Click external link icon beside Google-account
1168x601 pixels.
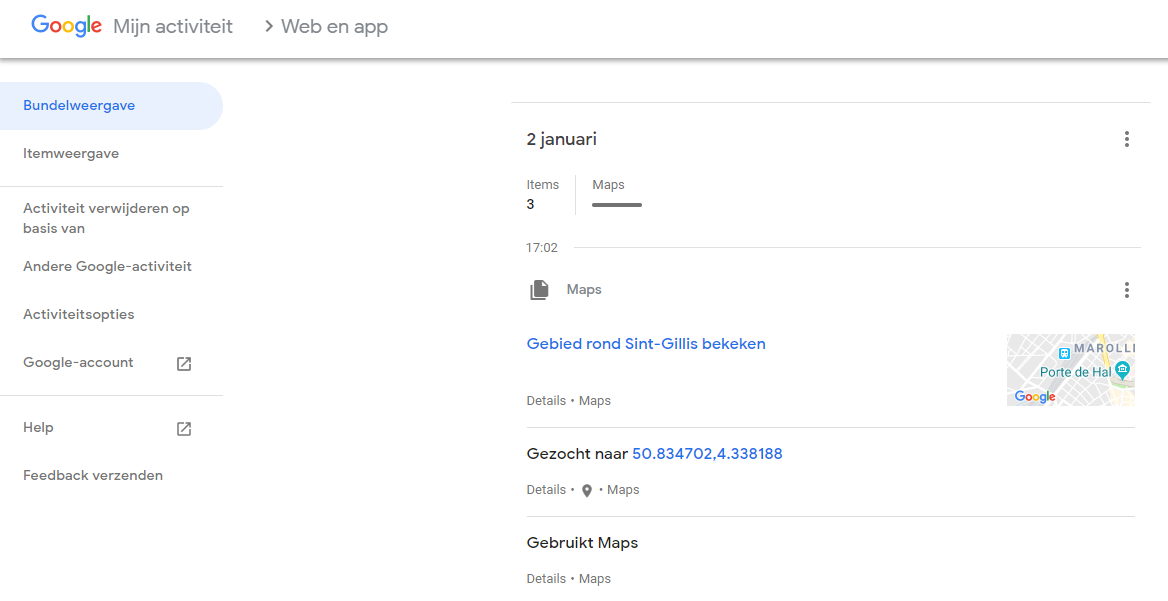[x=184, y=364]
